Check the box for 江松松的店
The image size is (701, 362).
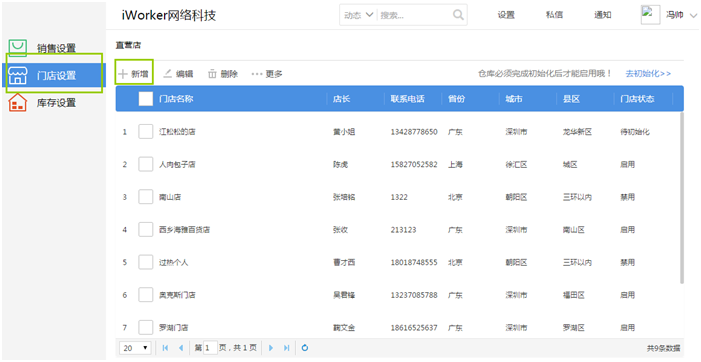[146, 131]
